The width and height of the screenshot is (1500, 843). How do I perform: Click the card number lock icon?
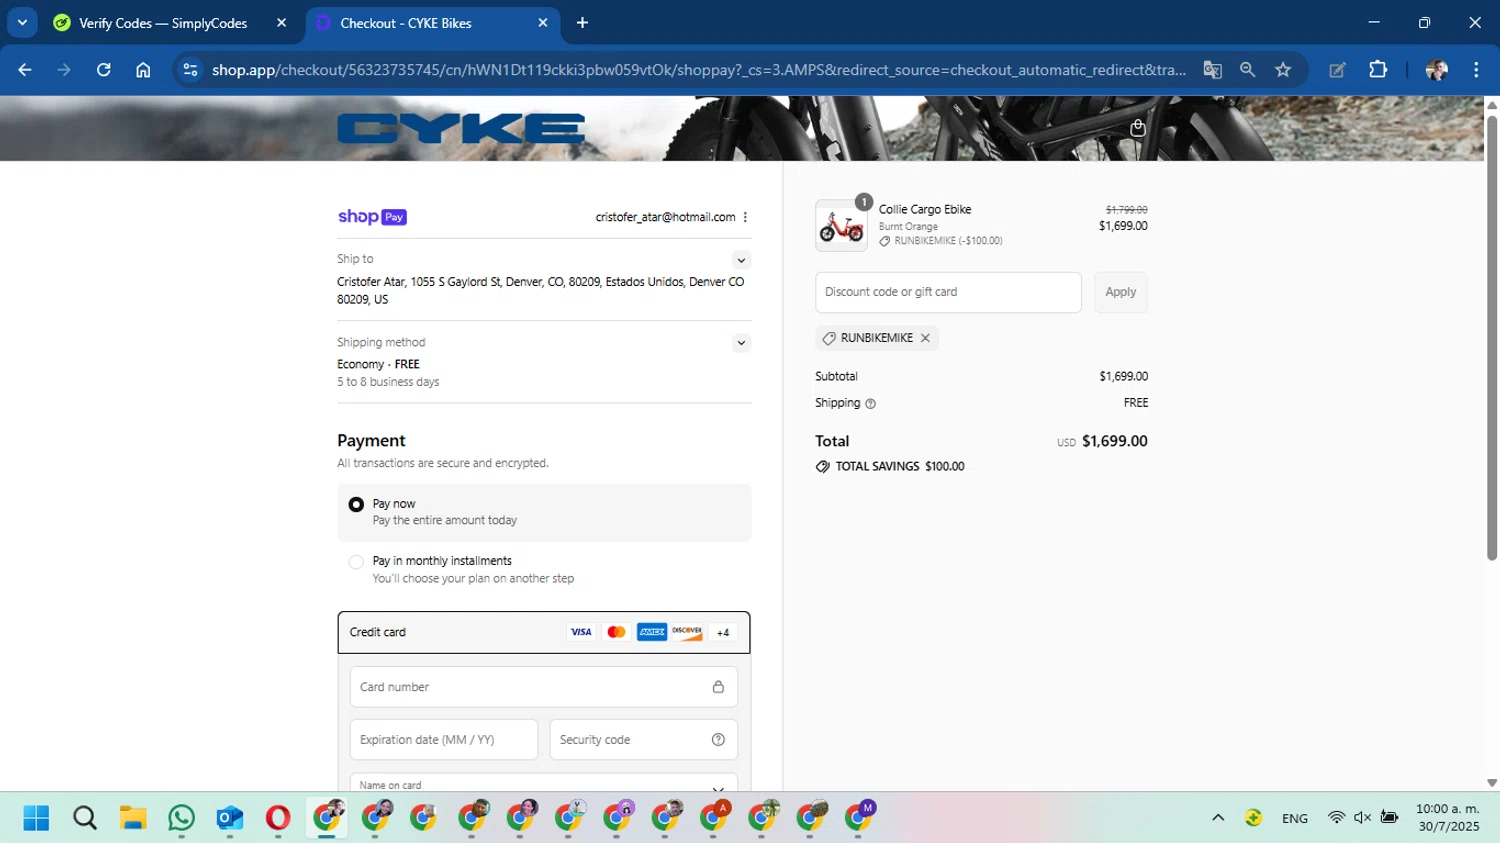pos(718,687)
